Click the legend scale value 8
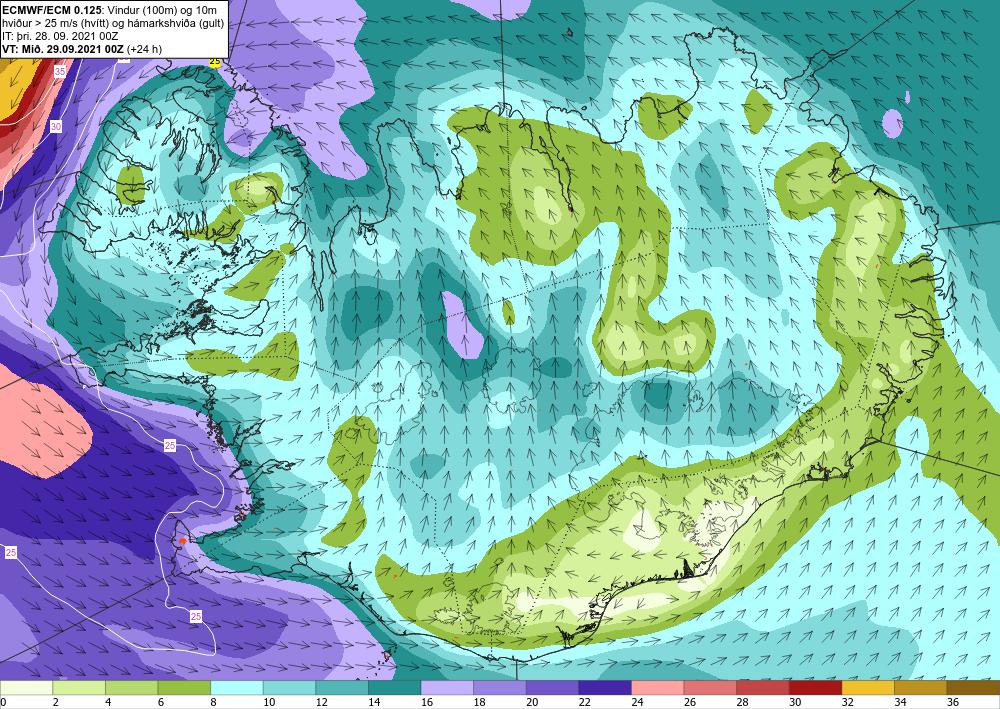Screen dimensions: 1000x709 coord(214,703)
